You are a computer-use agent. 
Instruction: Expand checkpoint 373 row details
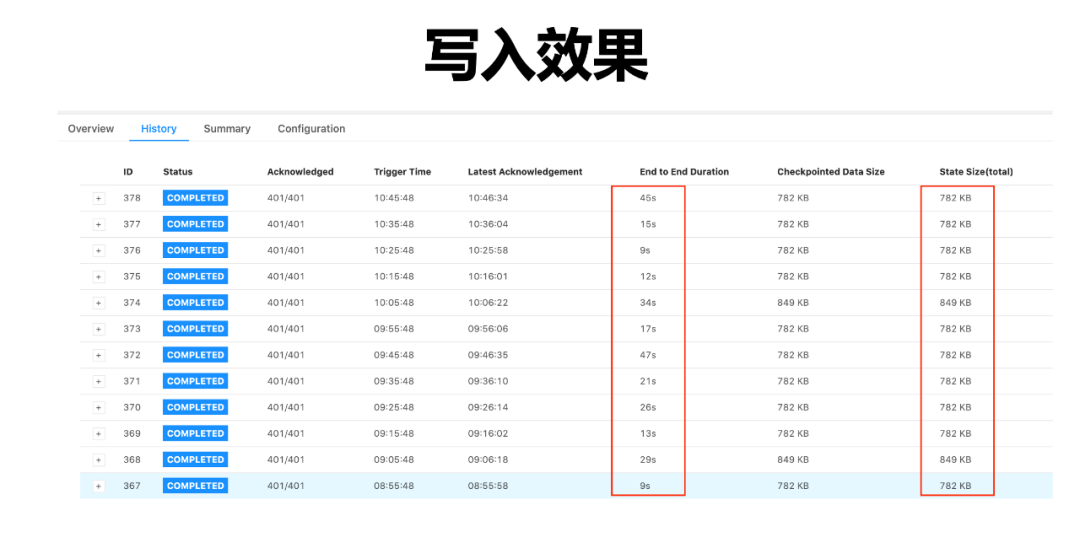click(98, 329)
